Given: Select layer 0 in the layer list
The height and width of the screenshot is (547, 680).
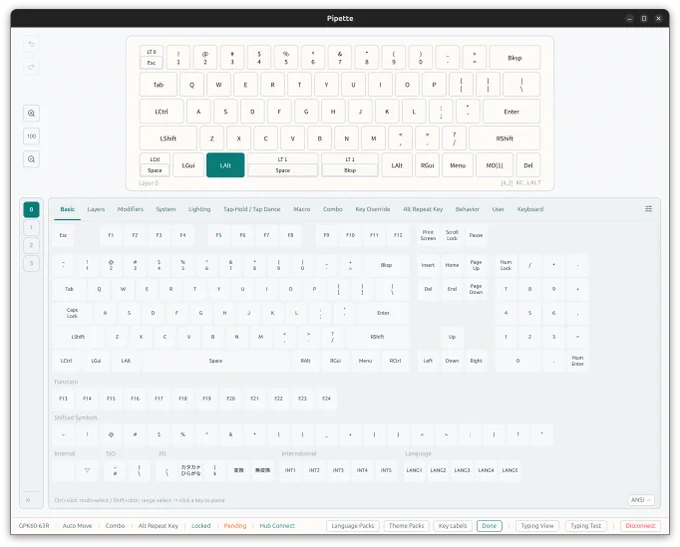Looking at the screenshot, I should coord(31,210).
